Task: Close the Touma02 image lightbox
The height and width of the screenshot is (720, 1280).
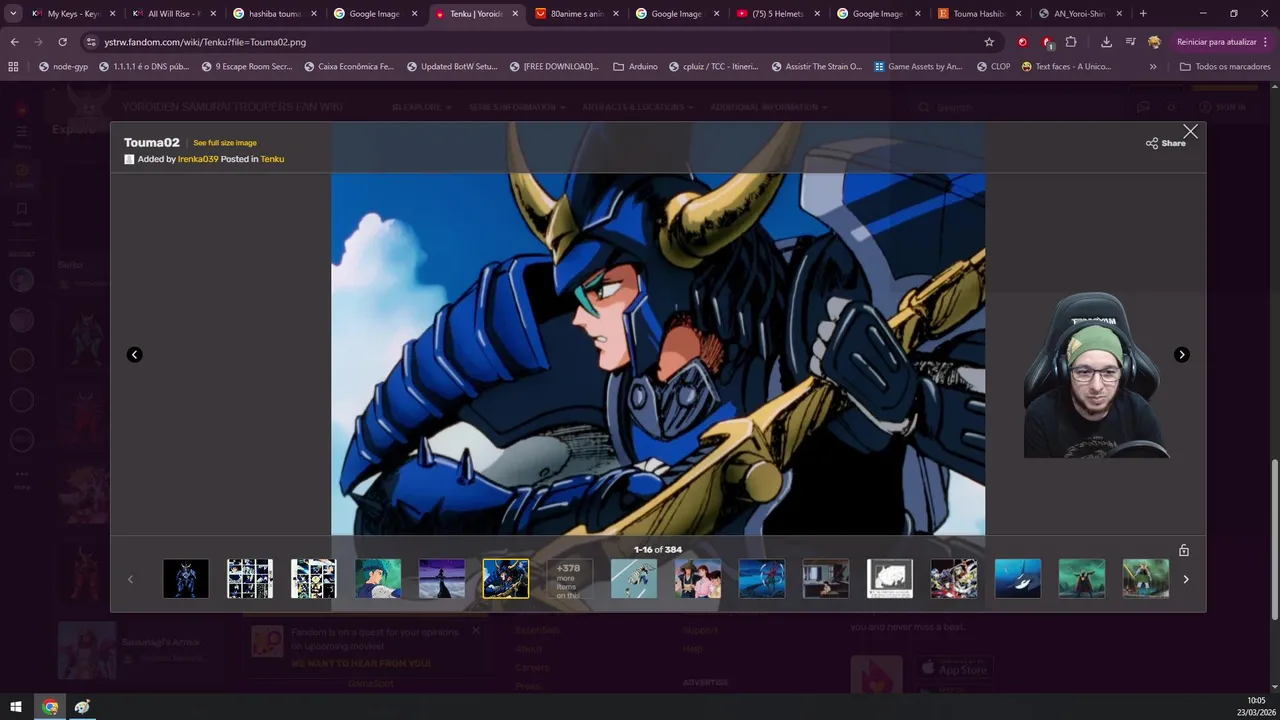Action: (x=1190, y=132)
